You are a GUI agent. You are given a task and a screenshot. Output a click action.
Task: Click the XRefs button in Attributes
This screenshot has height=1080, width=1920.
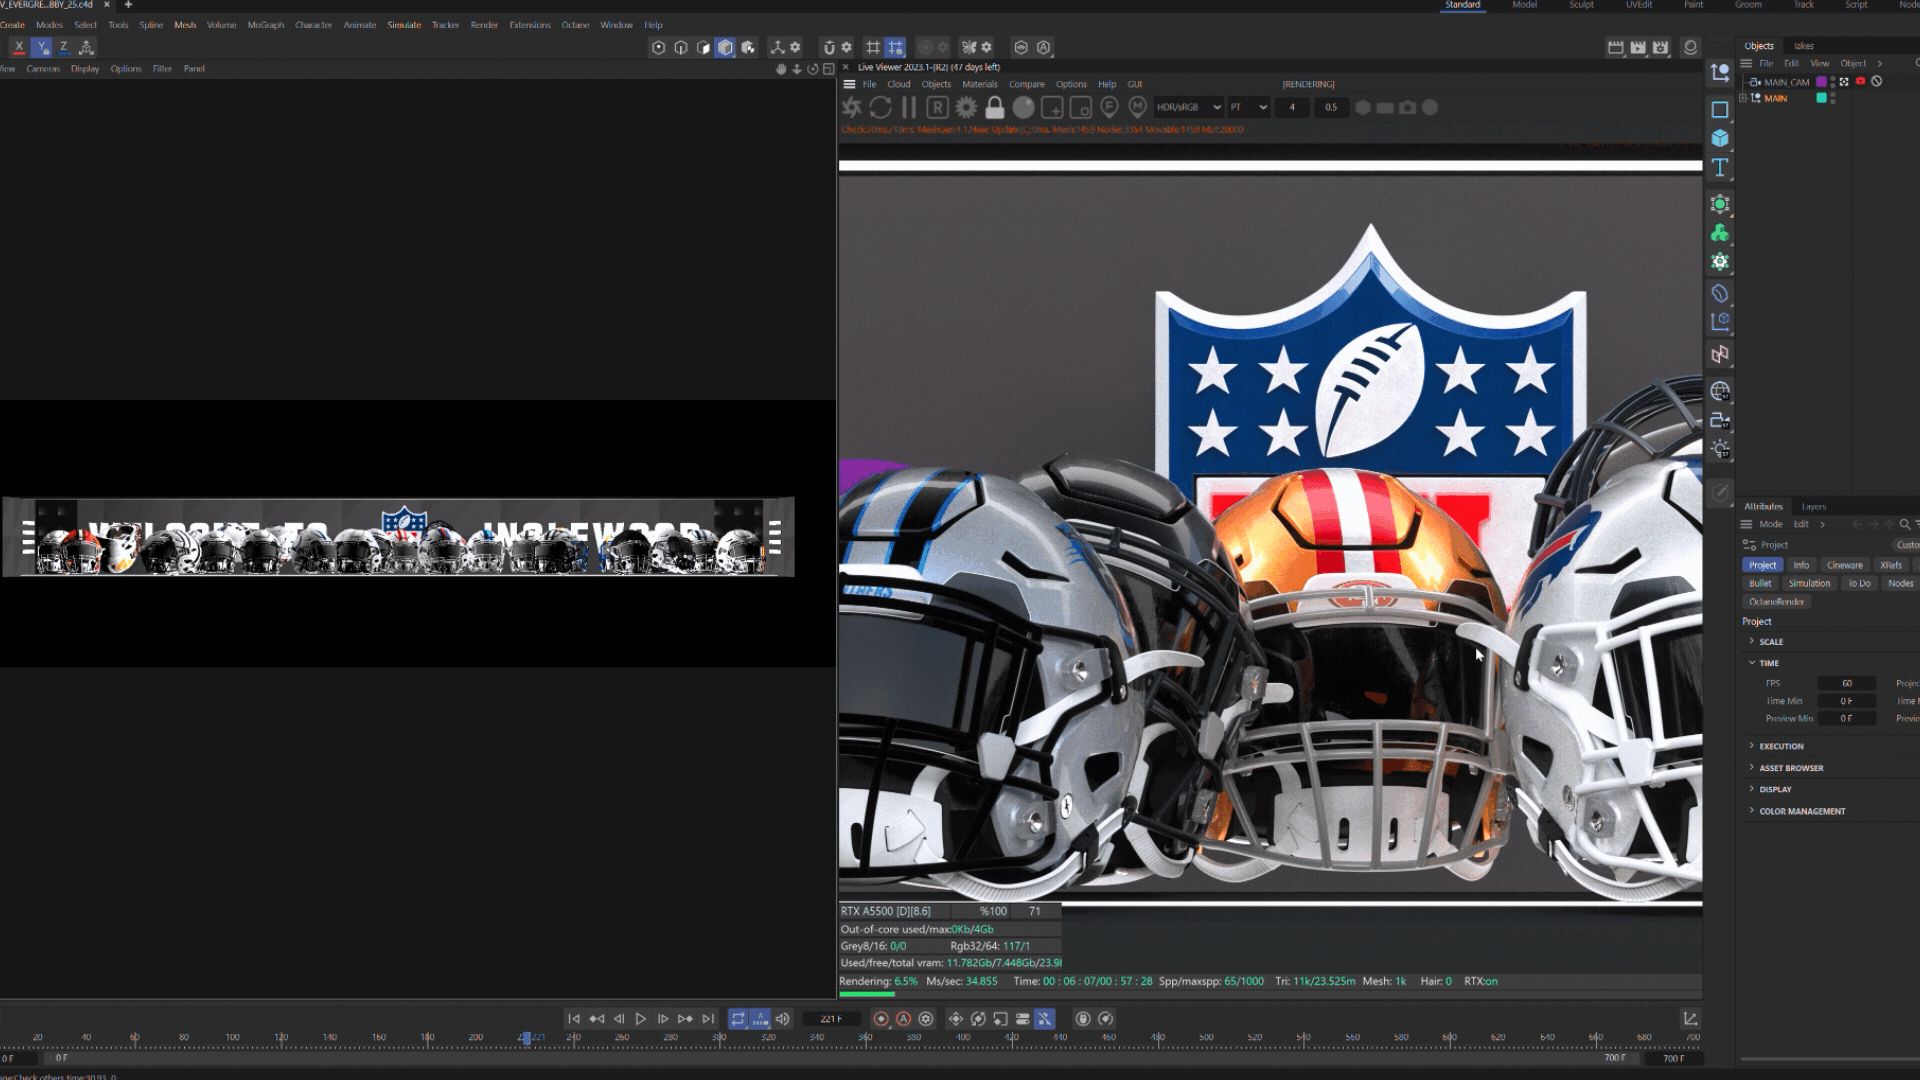[1890, 566]
